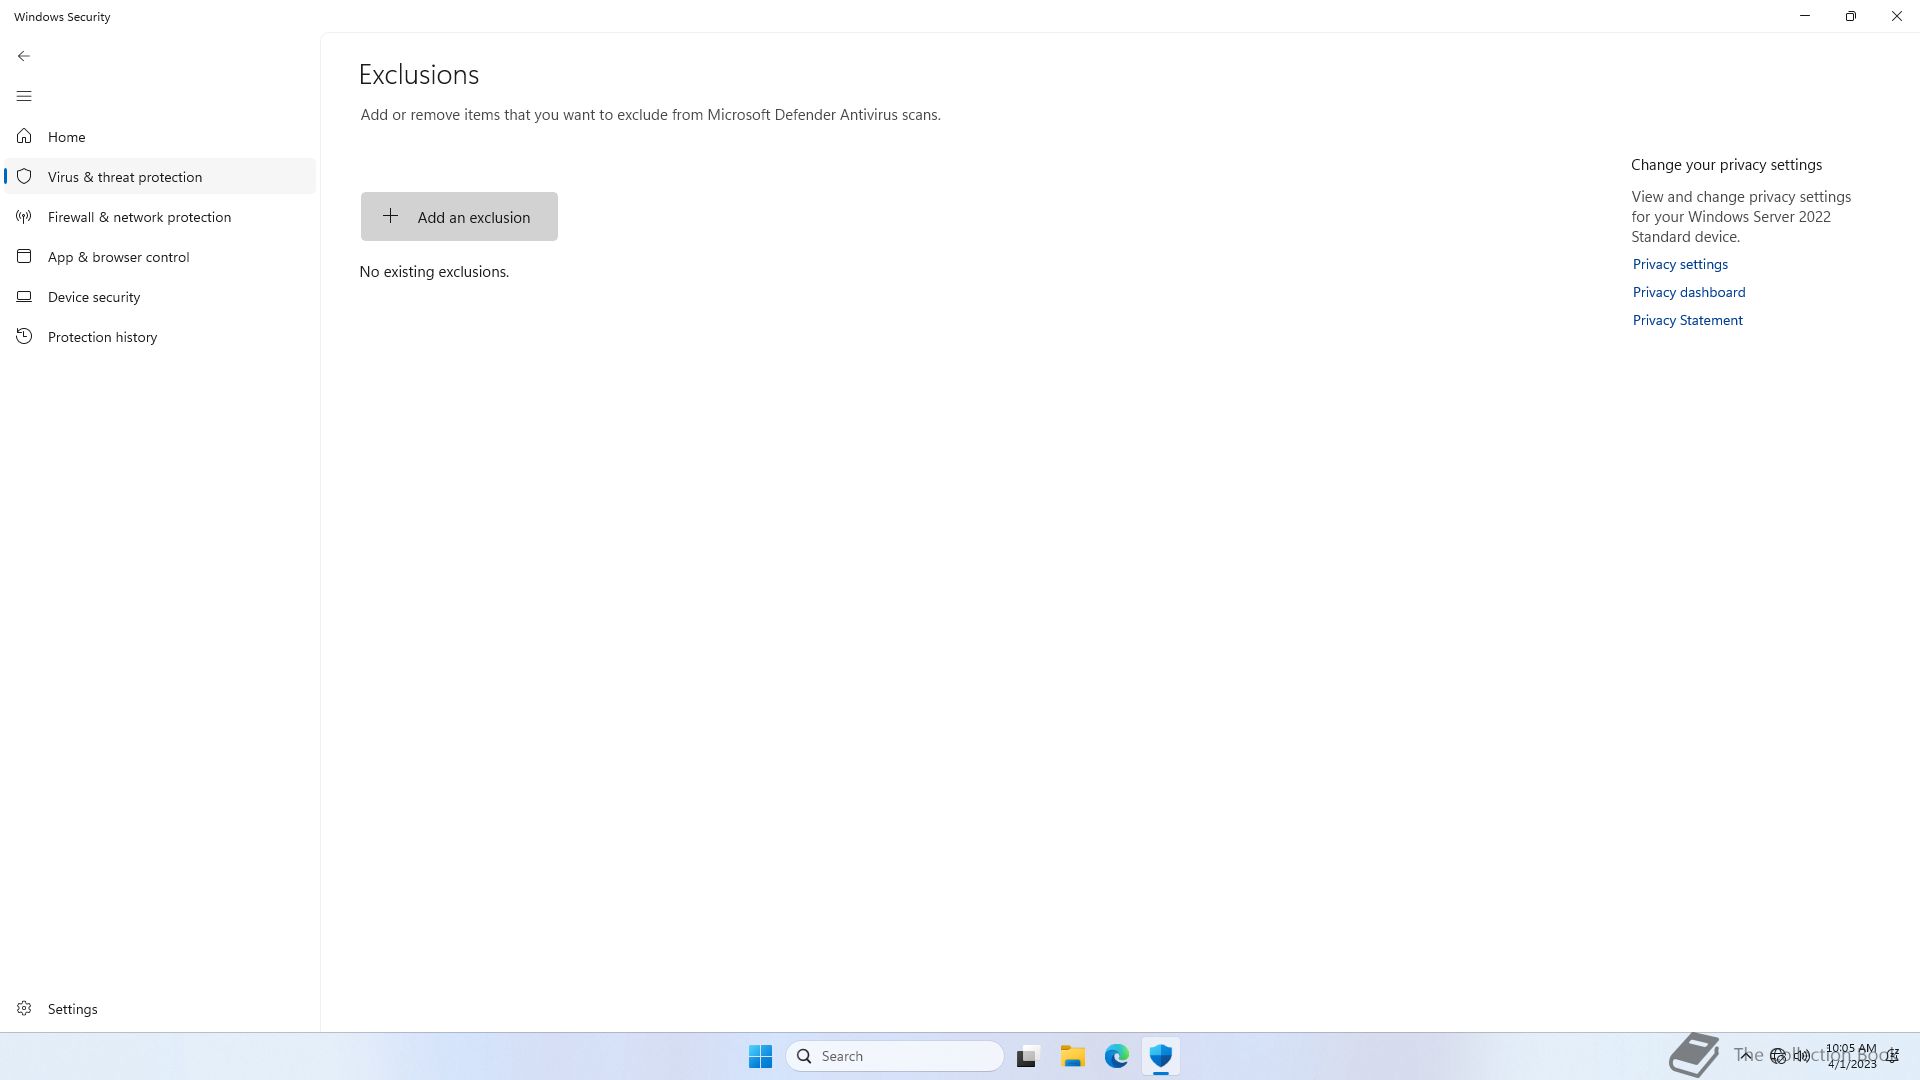Screen dimensions: 1920x1080
Task: Minimize the Windows Security window
Action: click(1805, 16)
